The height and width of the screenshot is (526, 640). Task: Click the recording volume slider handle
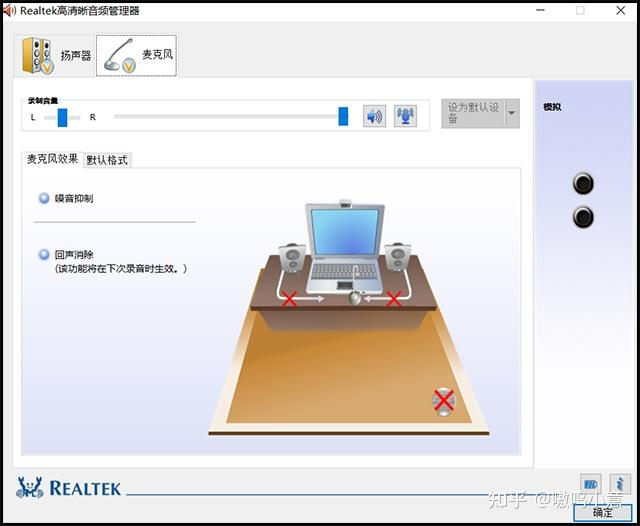tap(343, 116)
